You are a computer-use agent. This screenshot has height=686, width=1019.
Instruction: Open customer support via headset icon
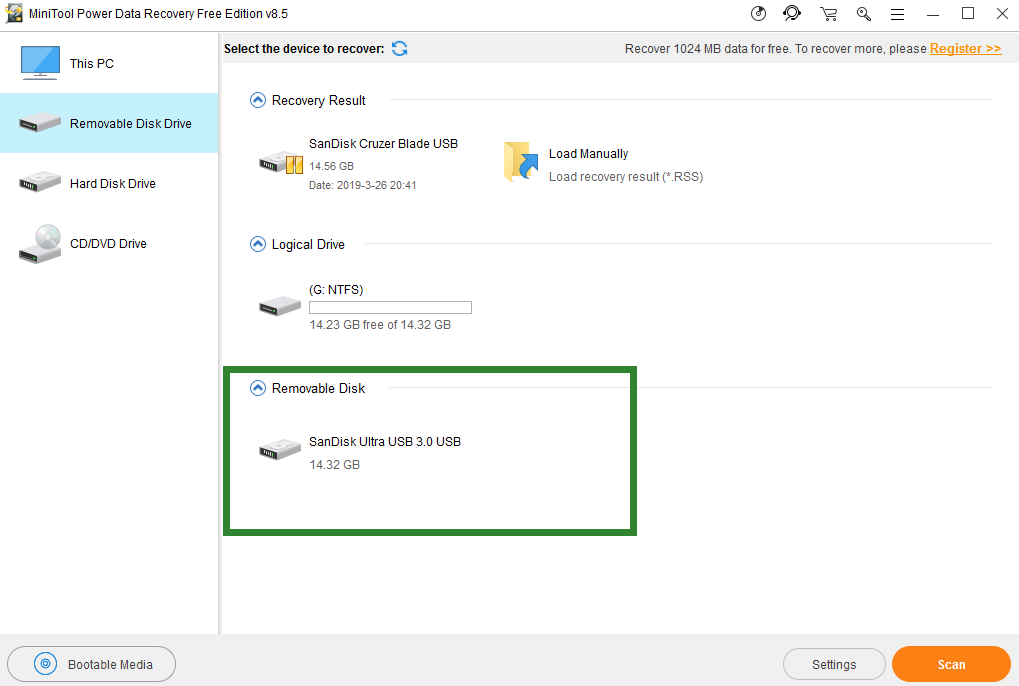click(x=792, y=13)
